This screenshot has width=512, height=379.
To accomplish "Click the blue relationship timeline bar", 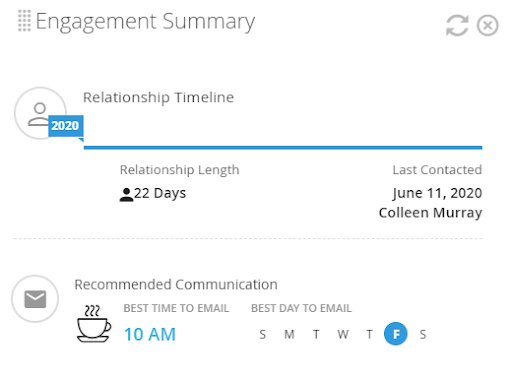I will click(x=283, y=147).
